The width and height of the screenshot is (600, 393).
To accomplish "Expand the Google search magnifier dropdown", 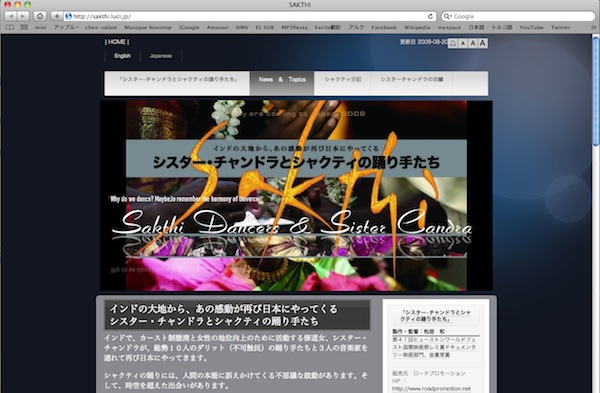I will click(x=447, y=16).
